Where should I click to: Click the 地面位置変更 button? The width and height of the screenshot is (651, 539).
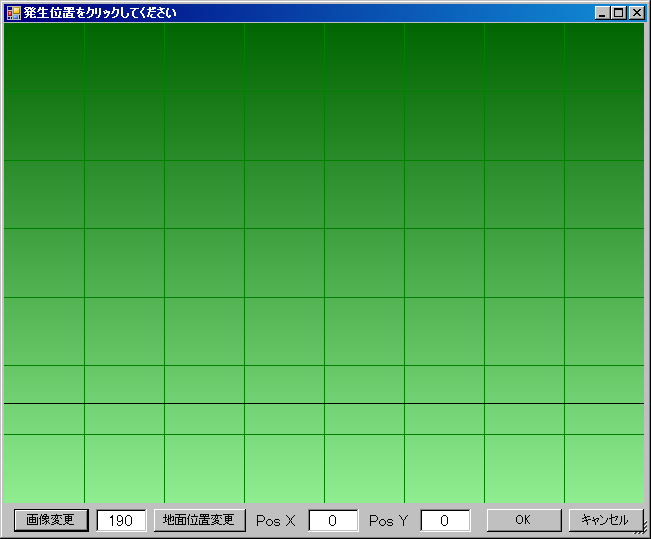(x=200, y=520)
